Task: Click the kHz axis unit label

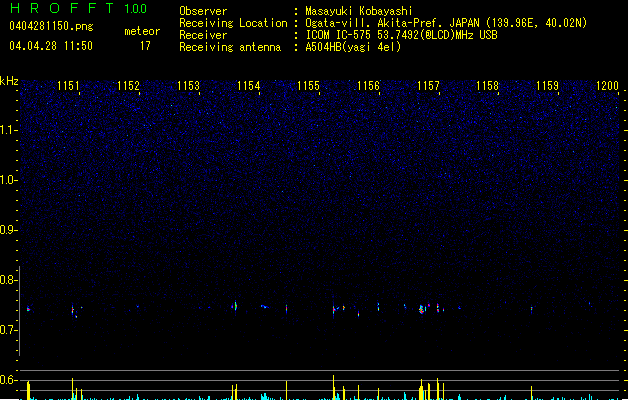Action: click(9, 81)
